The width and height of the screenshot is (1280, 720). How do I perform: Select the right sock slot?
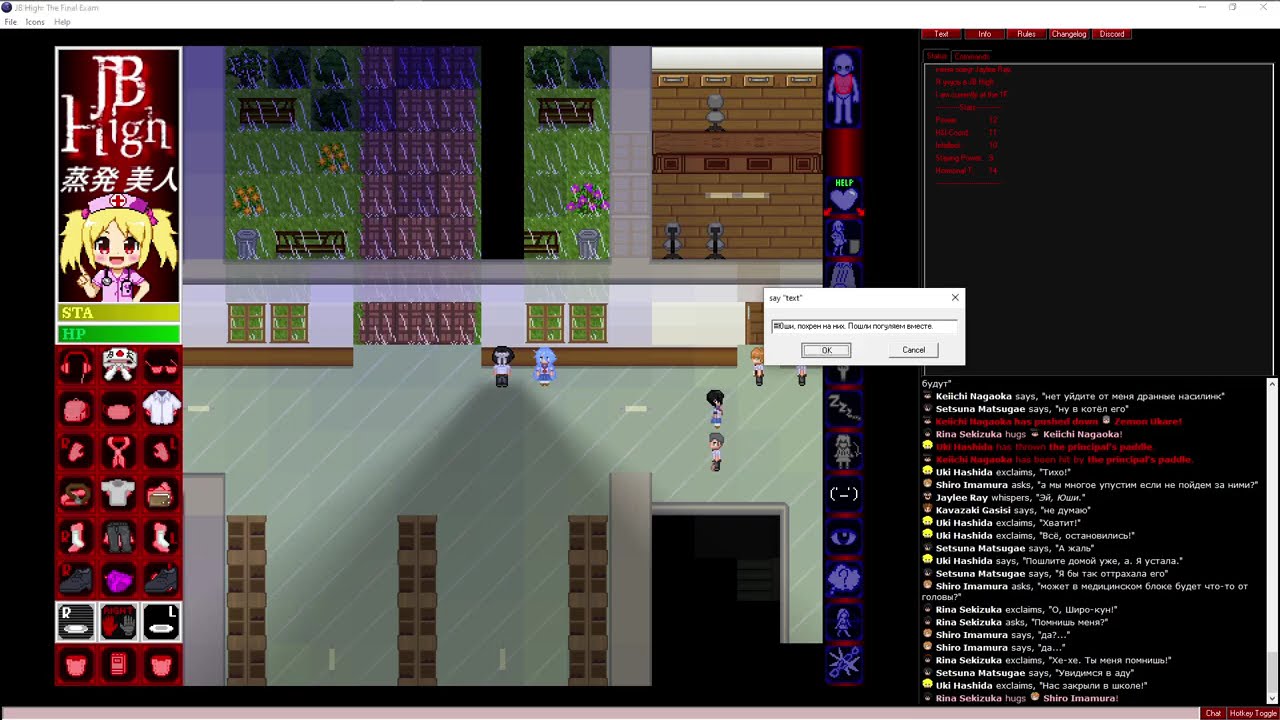pos(76,536)
